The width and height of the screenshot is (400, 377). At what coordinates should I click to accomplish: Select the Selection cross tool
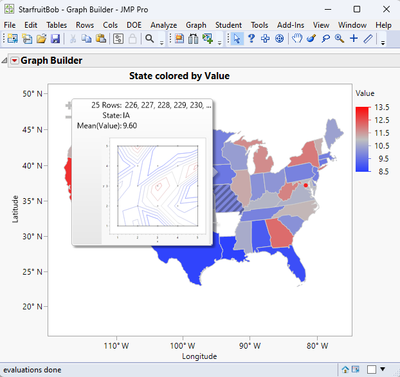tap(265, 39)
